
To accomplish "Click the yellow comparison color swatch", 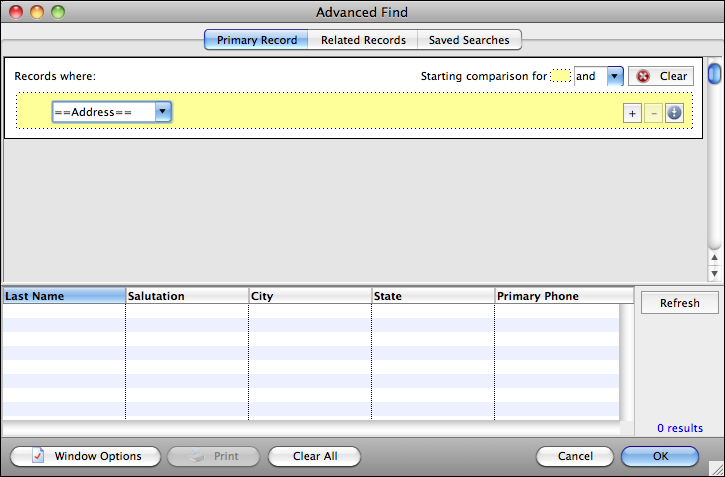I will 561,76.
